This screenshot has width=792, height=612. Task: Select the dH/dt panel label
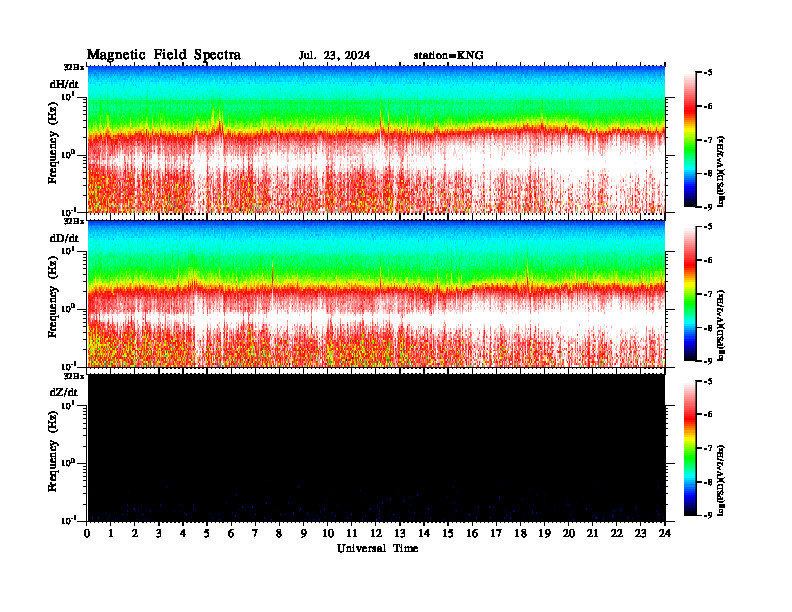64,84
